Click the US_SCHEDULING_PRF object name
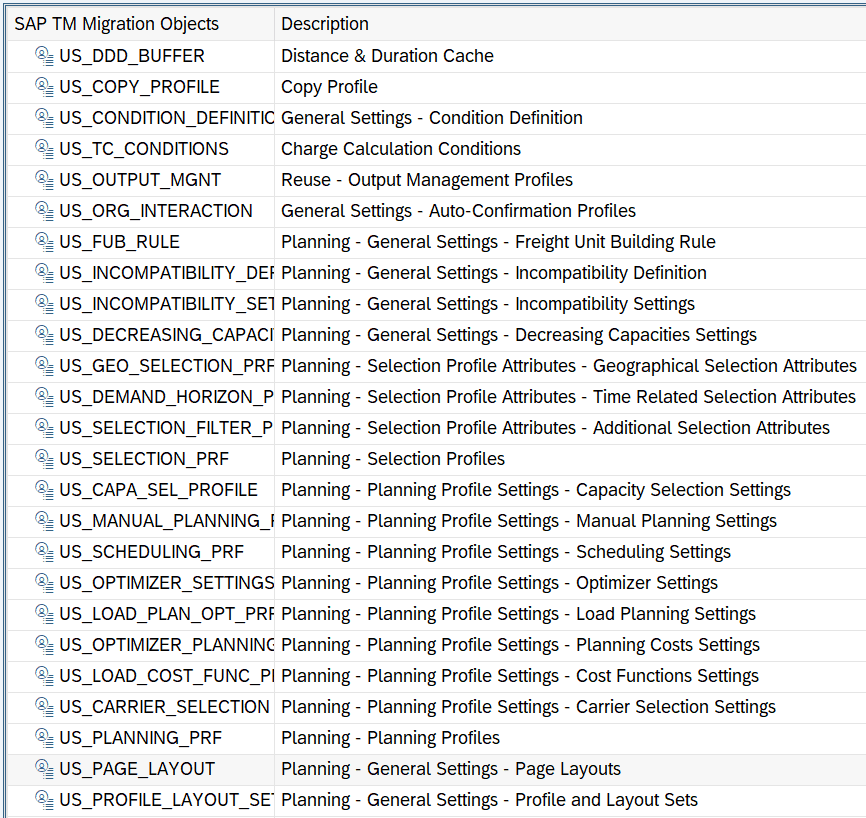This screenshot has width=866, height=818. (151, 551)
